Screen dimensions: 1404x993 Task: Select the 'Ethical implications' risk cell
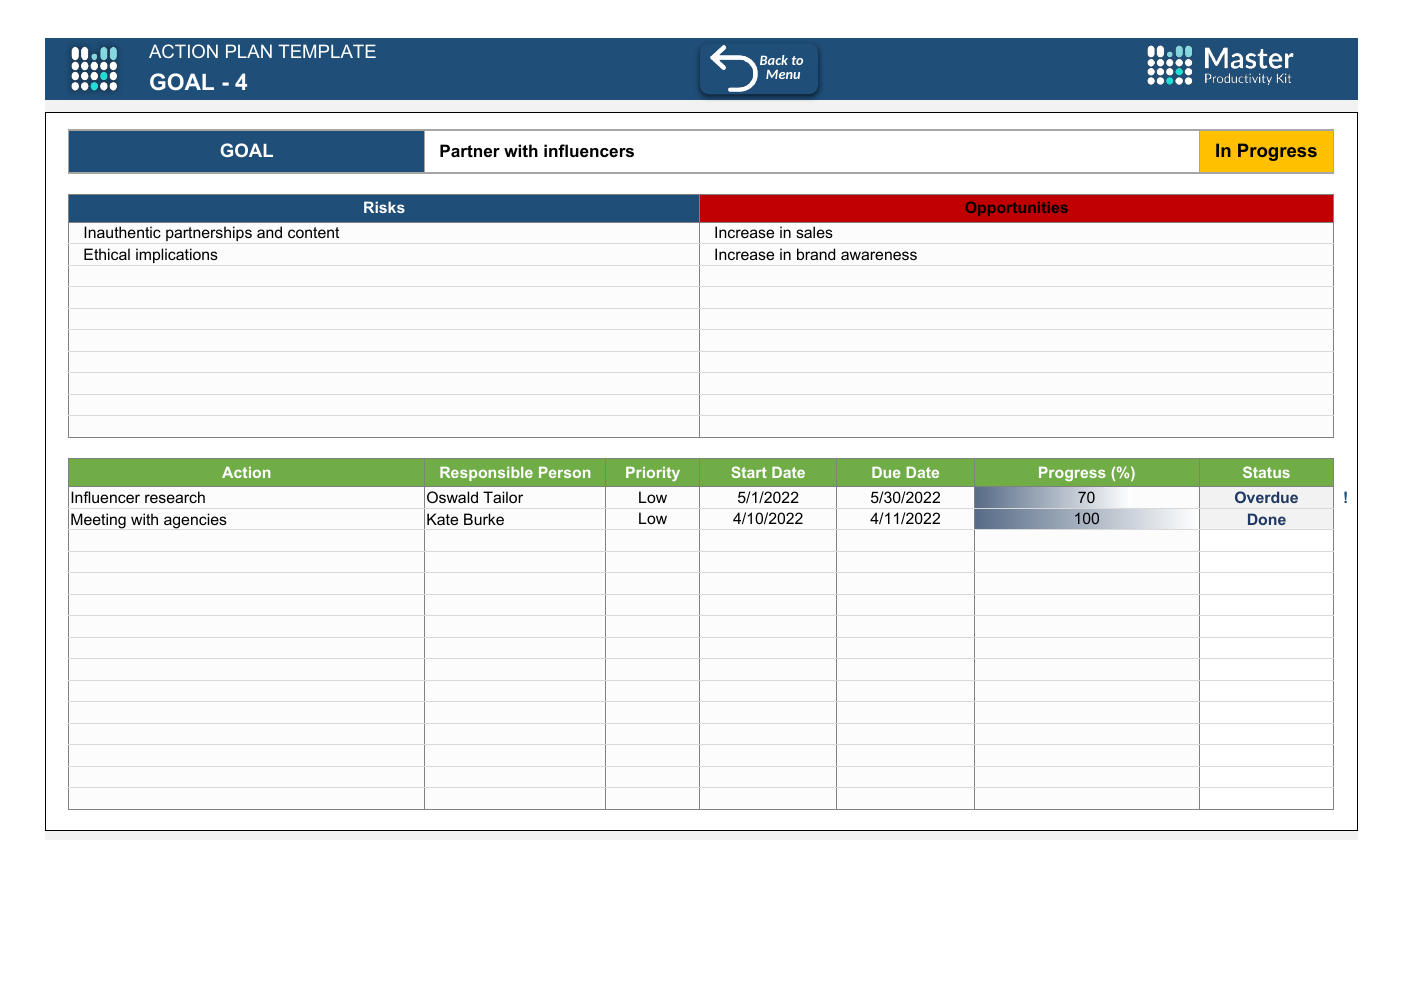tap(384, 255)
